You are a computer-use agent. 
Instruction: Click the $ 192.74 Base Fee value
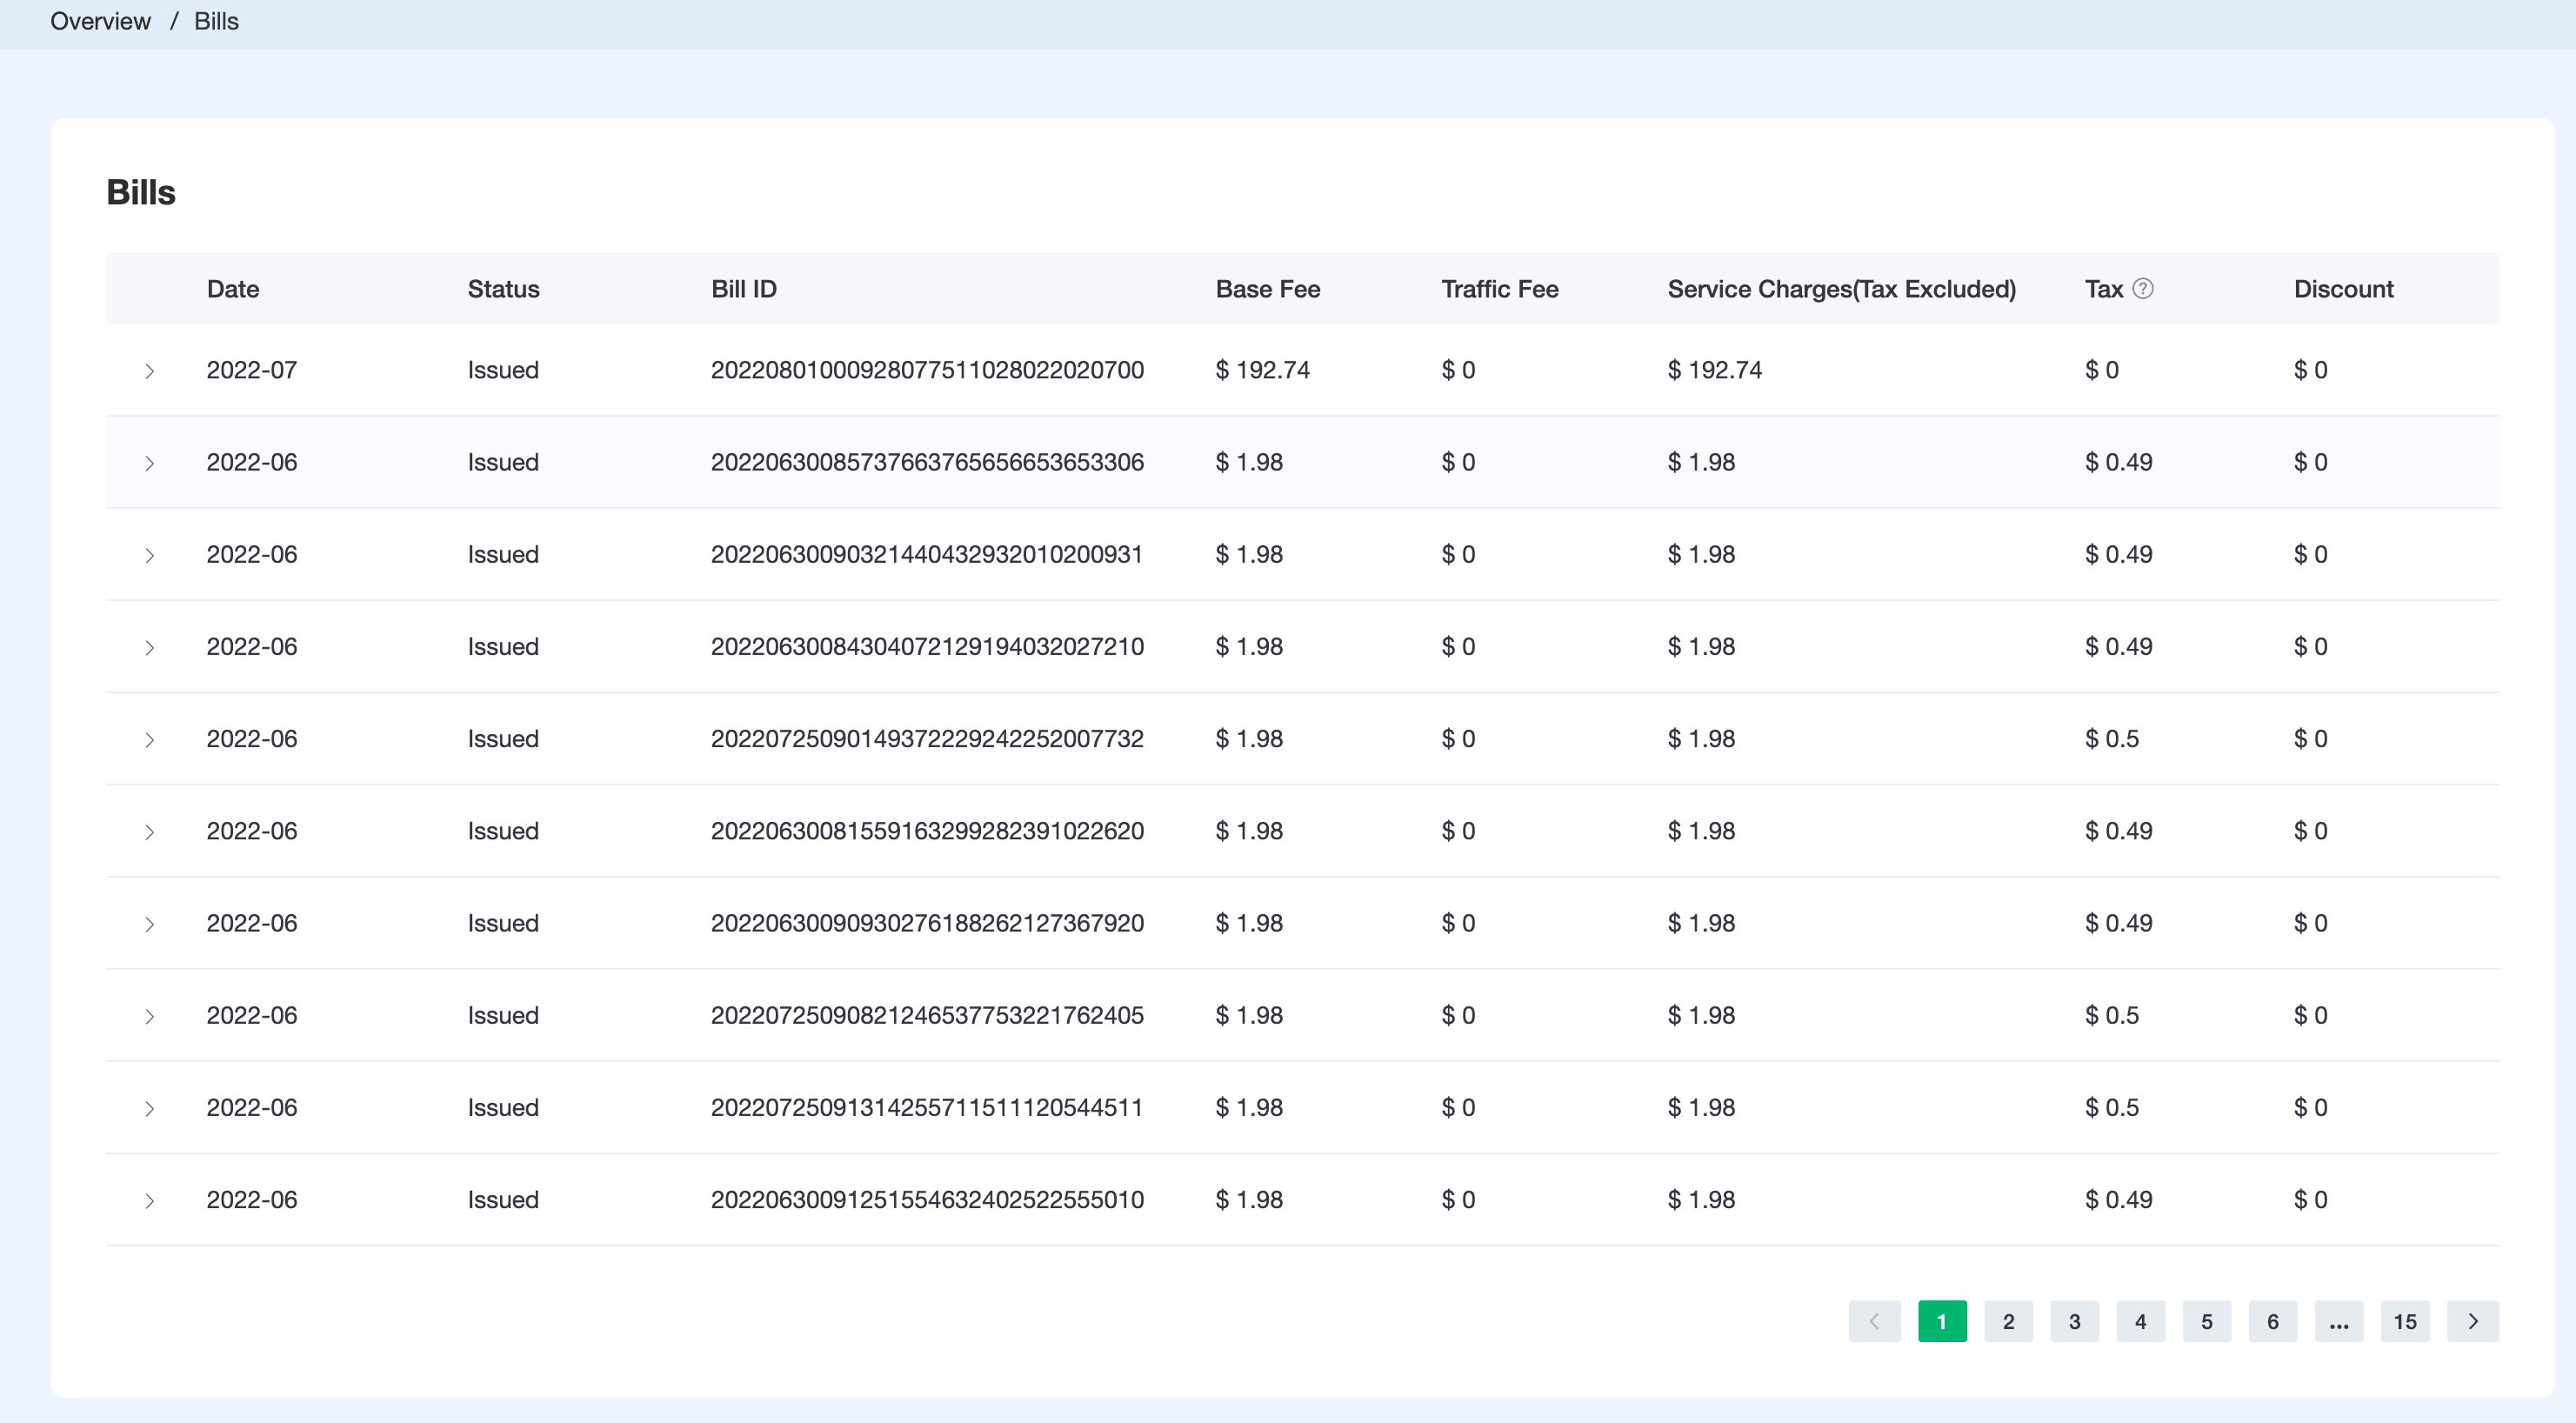(x=1262, y=370)
